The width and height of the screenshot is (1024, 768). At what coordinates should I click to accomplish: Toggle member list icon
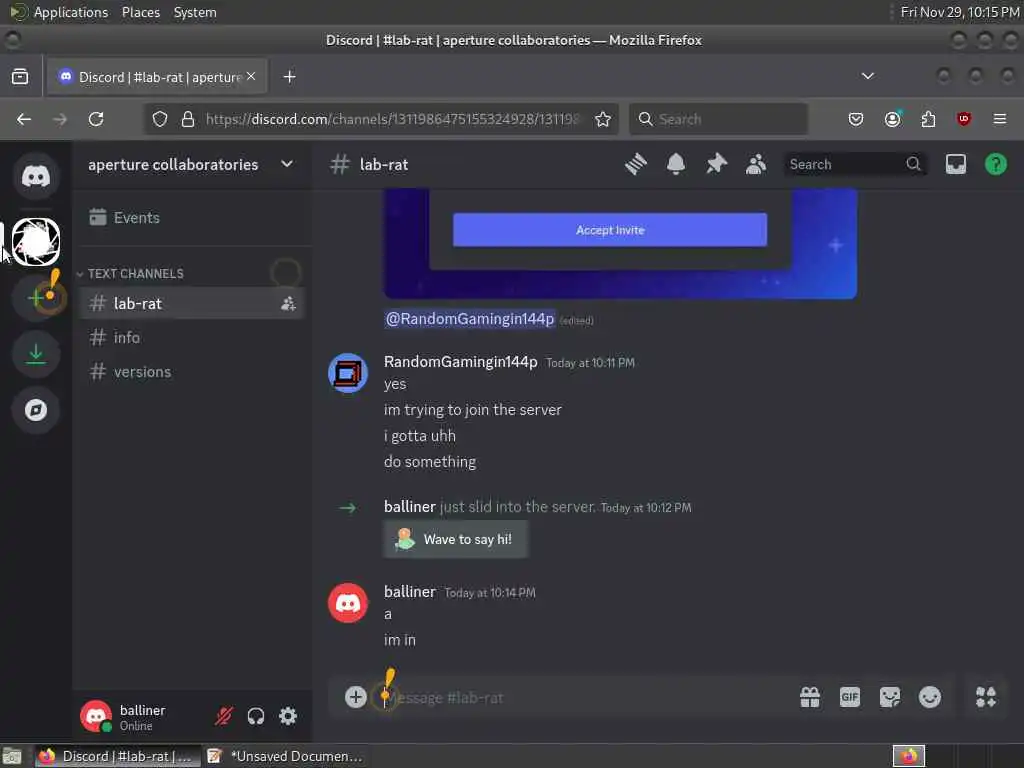pyautogui.click(x=756, y=165)
